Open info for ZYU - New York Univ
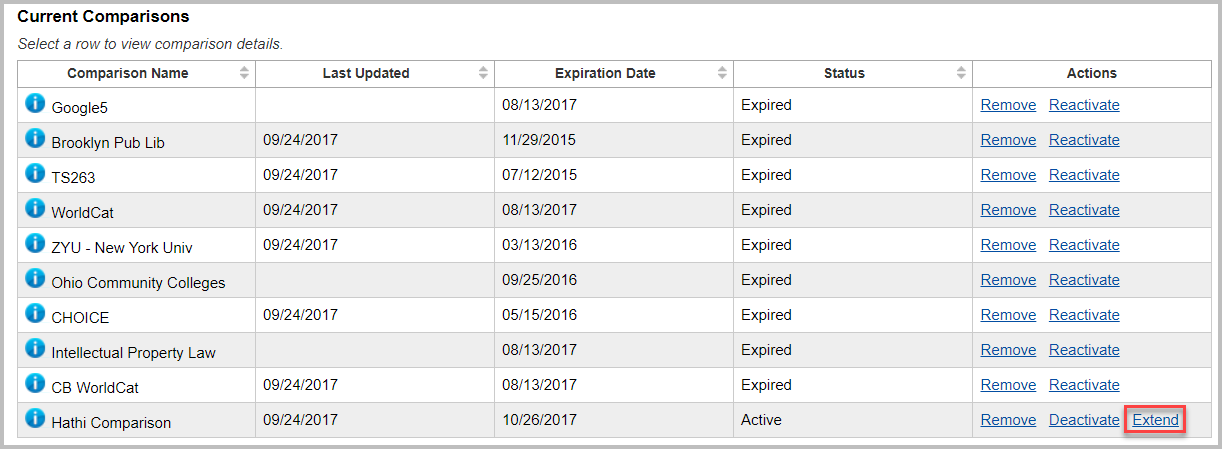The width and height of the screenshot is (1222, 449). click(36, 243)
